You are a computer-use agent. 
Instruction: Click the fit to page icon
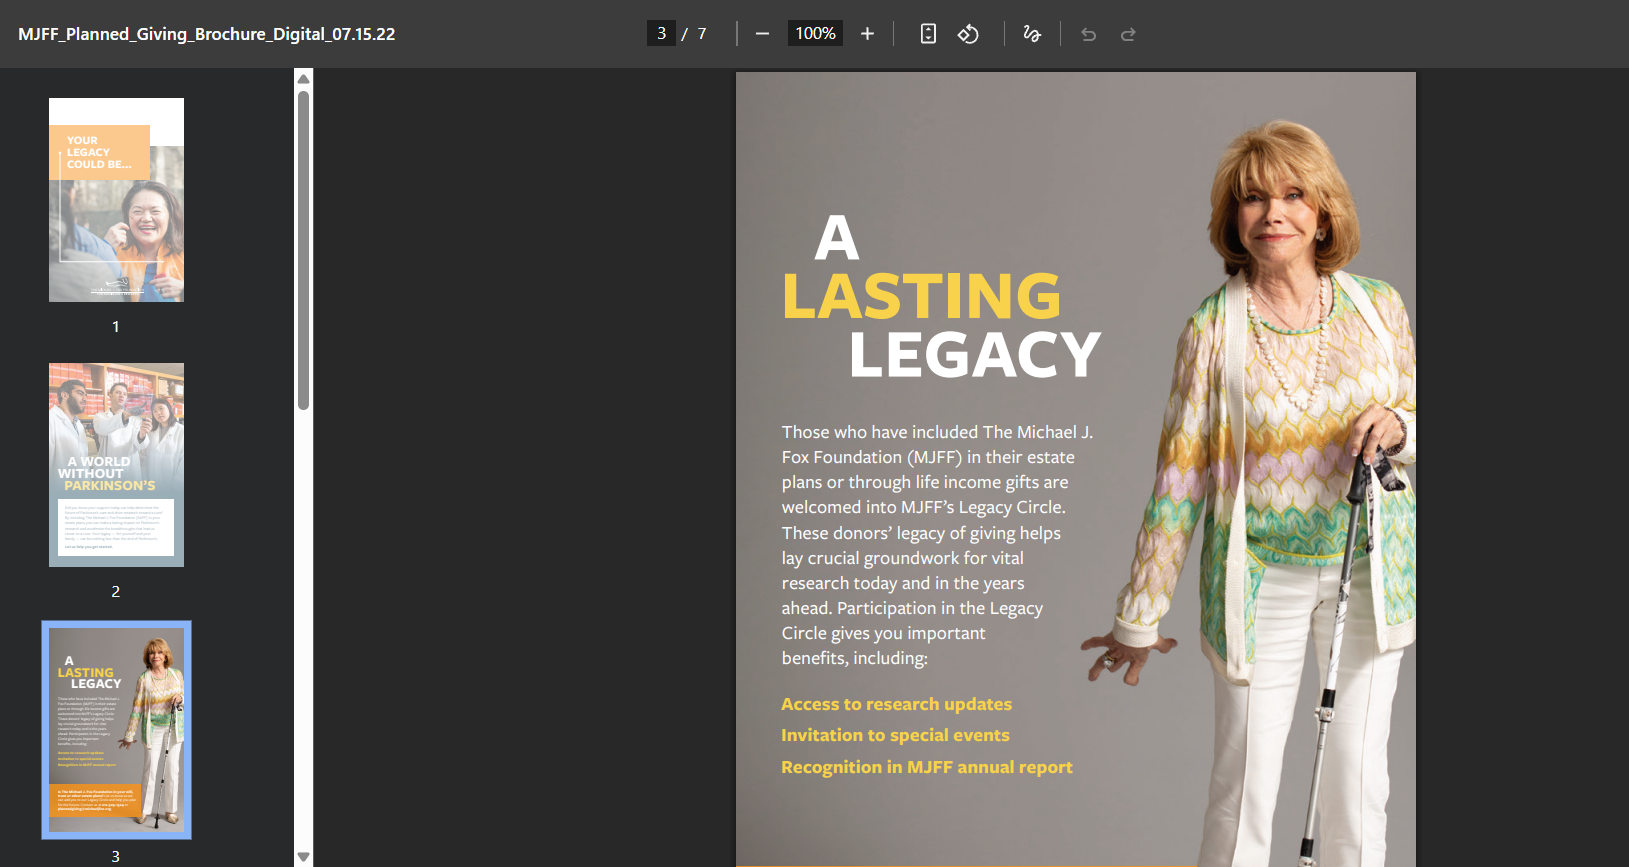coord(928,34)
